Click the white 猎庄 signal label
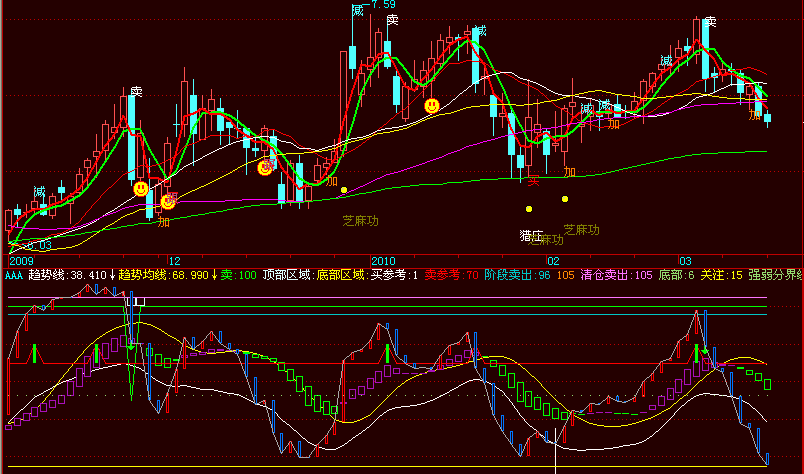This screenshot has height=474, width=804. (x=531, y=235)
